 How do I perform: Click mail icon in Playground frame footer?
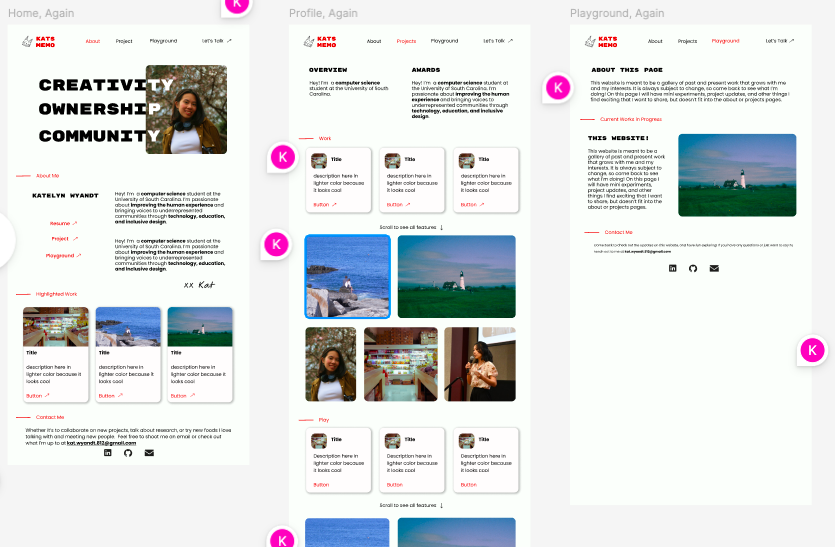click(714, 268)
